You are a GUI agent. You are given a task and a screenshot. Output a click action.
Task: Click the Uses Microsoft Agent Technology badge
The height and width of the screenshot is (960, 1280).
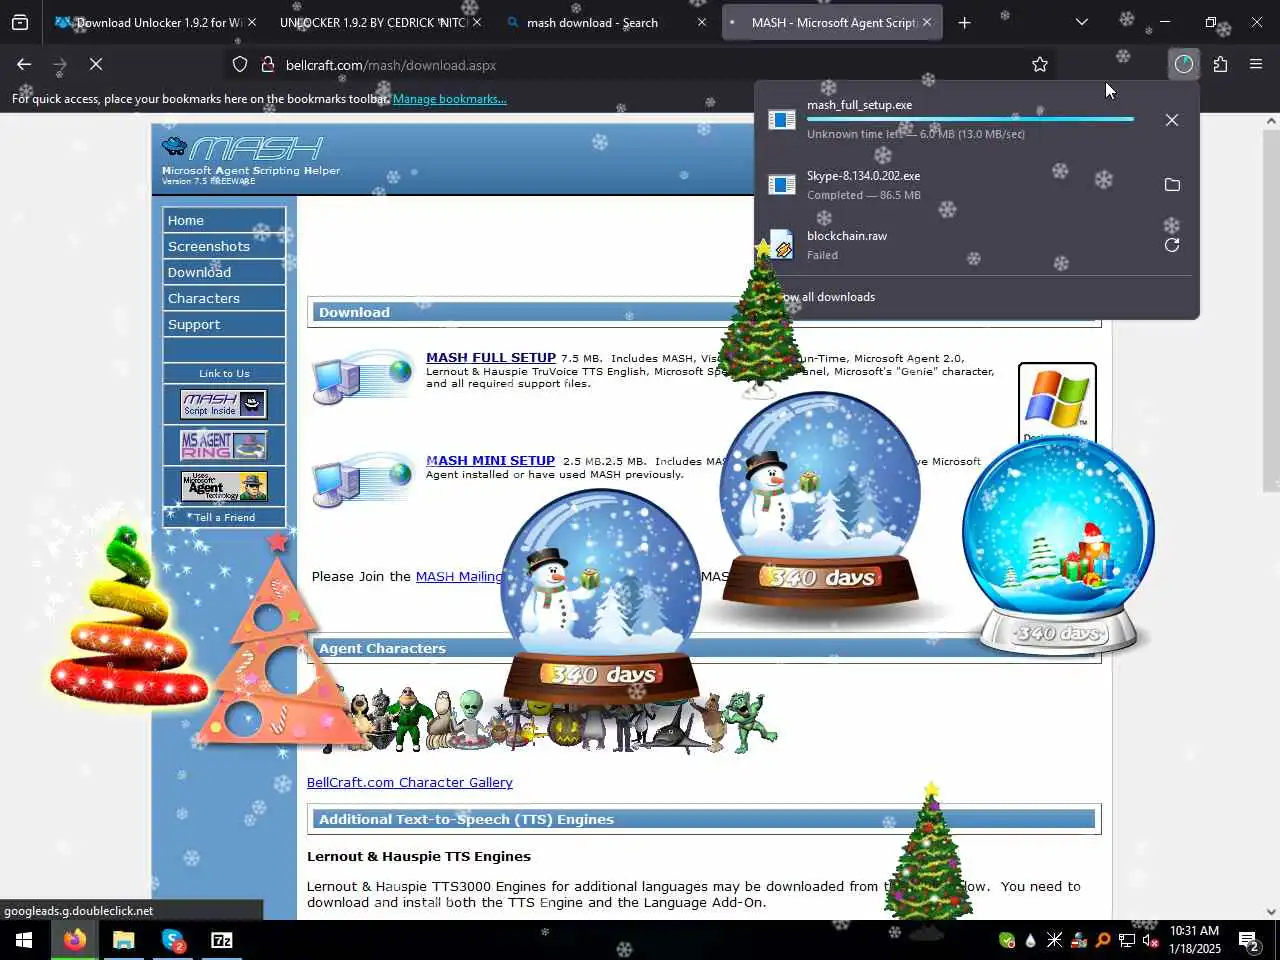click(224, 486)
